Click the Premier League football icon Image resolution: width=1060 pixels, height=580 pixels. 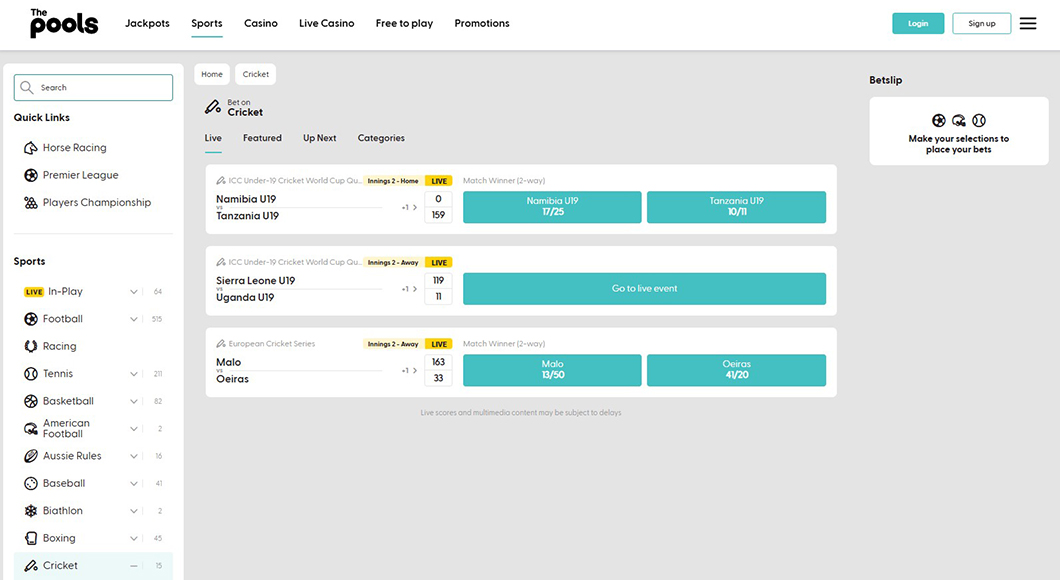(30, 175)
